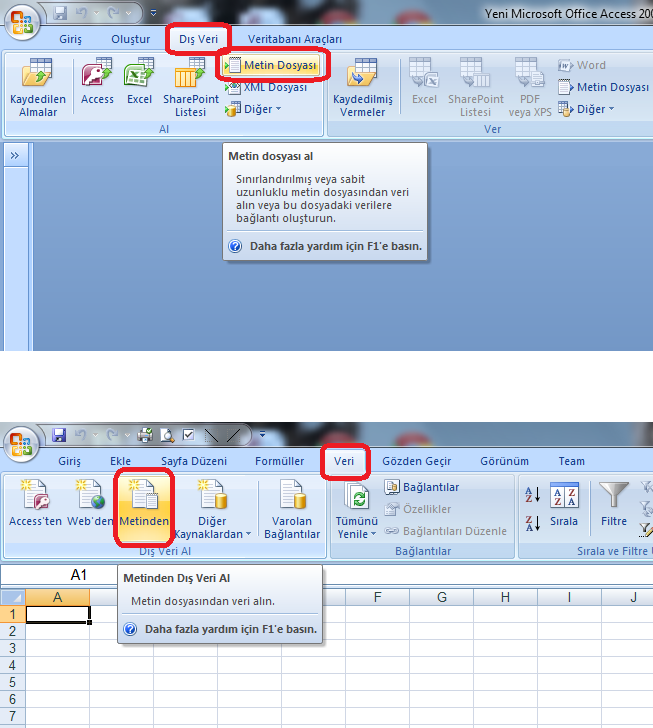Click the Excel import icon in Al group
The width and height of the screenshot is (653, 728).
(x=139, y=83)
